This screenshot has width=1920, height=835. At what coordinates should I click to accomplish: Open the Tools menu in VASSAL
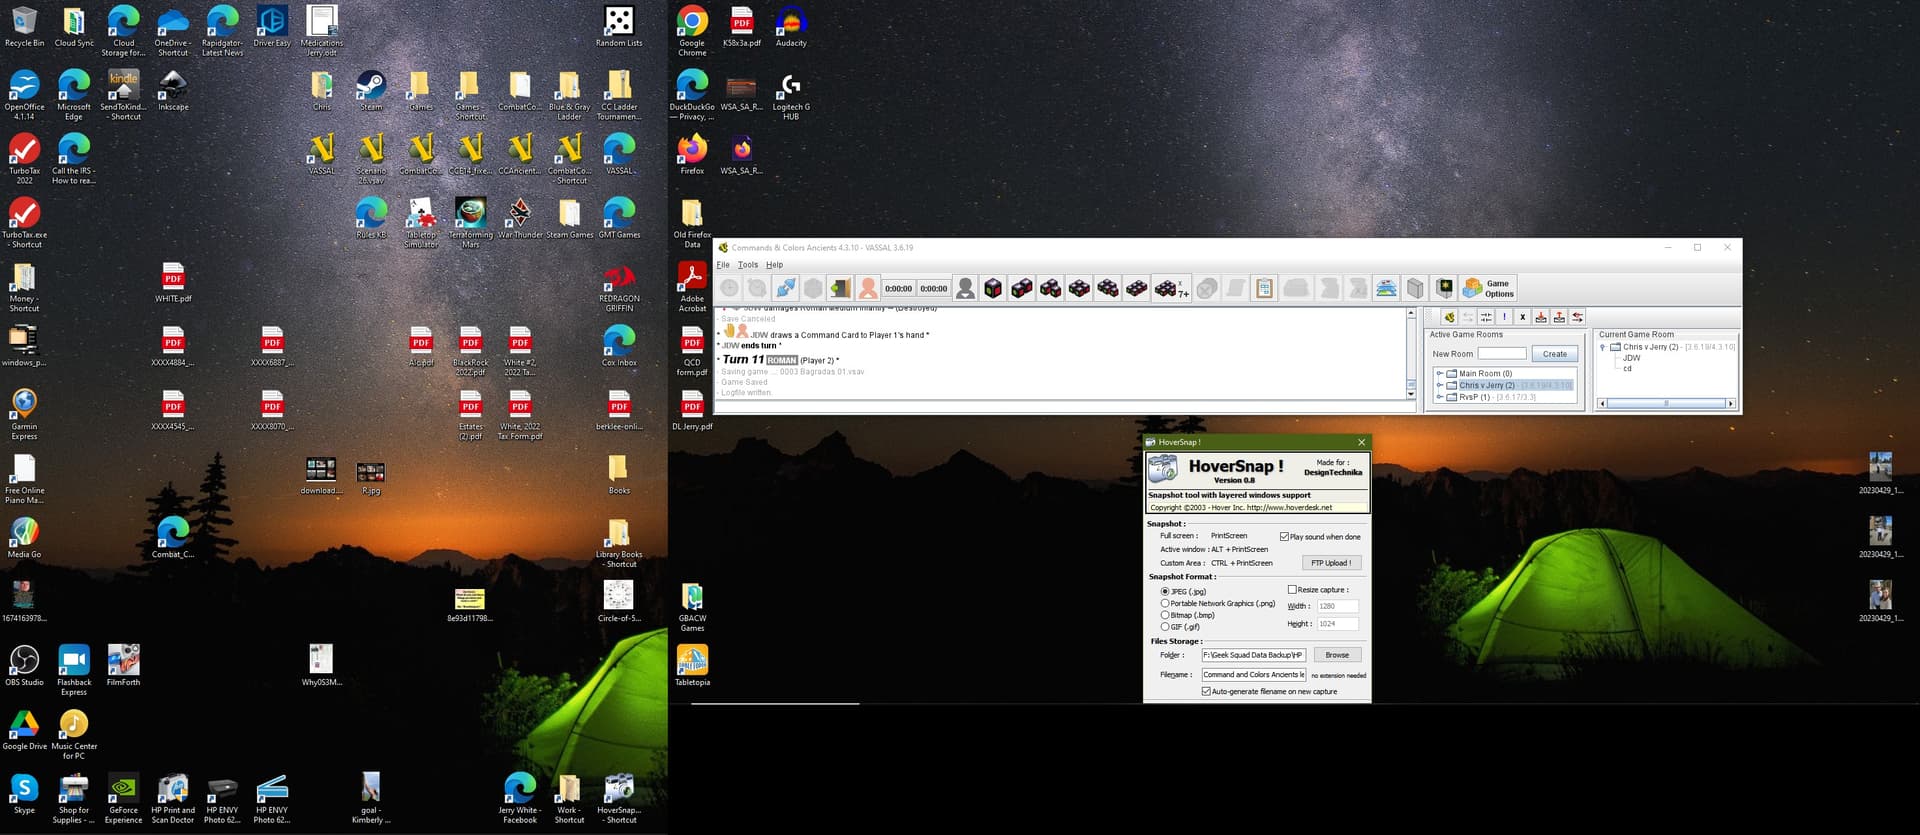(x=748, y=265)
